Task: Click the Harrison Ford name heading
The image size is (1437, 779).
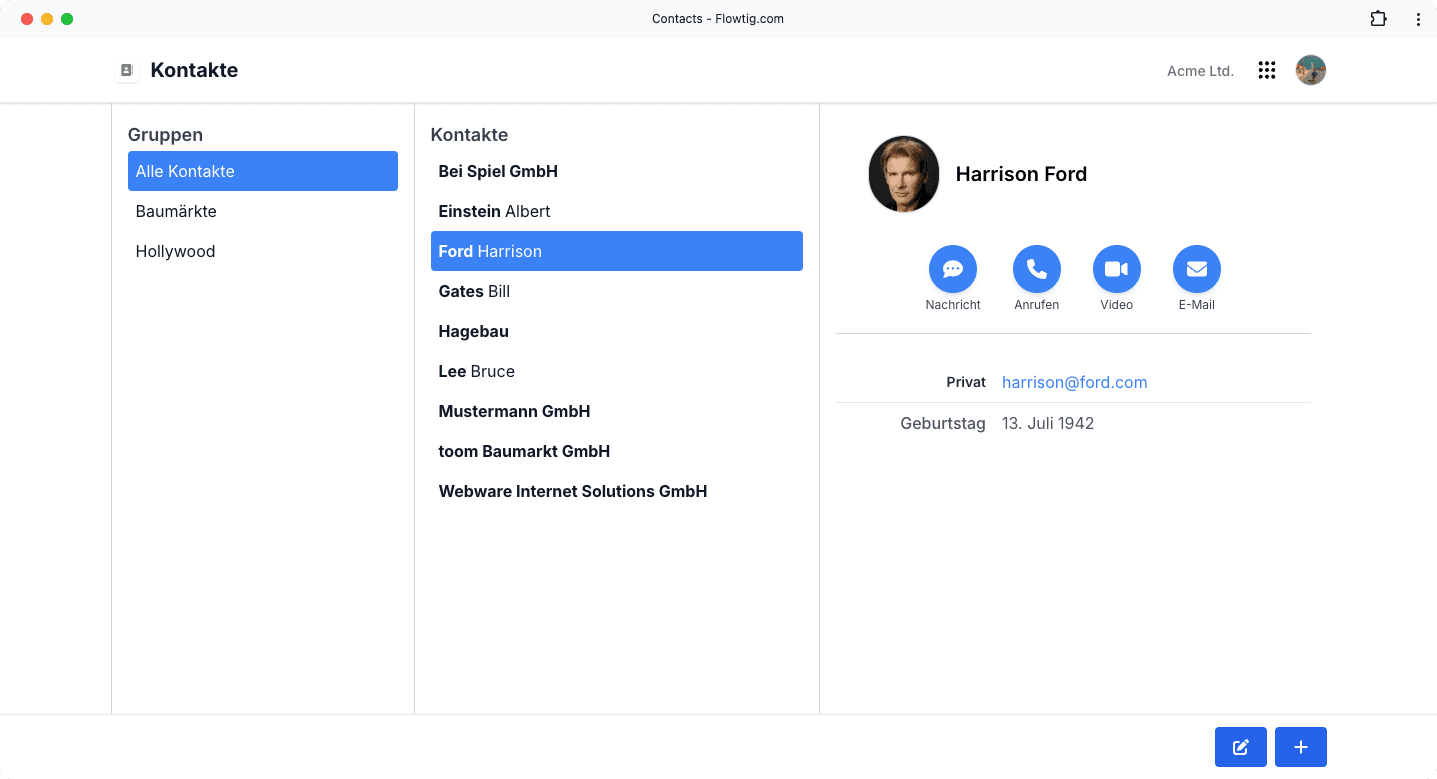Action: pos(1021,174)
